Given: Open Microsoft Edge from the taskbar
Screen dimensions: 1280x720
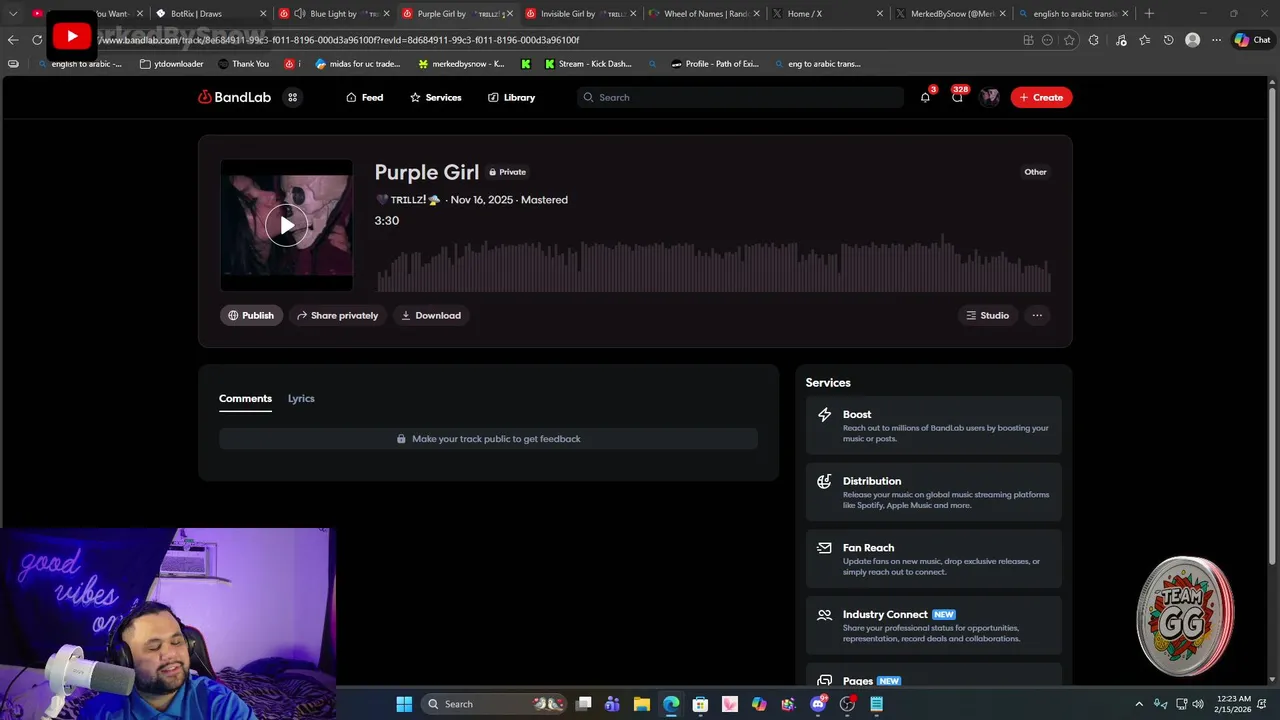Looking at the screenshot, I should [671, 704].
